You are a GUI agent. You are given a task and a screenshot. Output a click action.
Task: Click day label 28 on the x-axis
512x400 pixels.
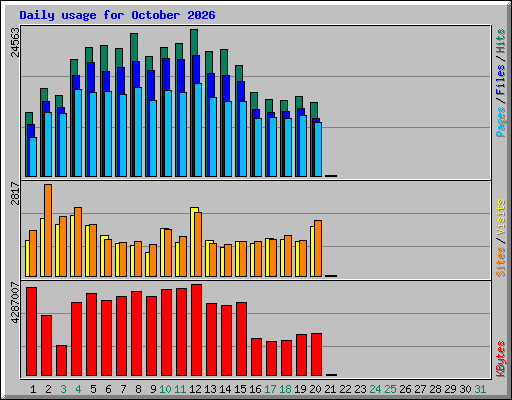click(435, 389)
